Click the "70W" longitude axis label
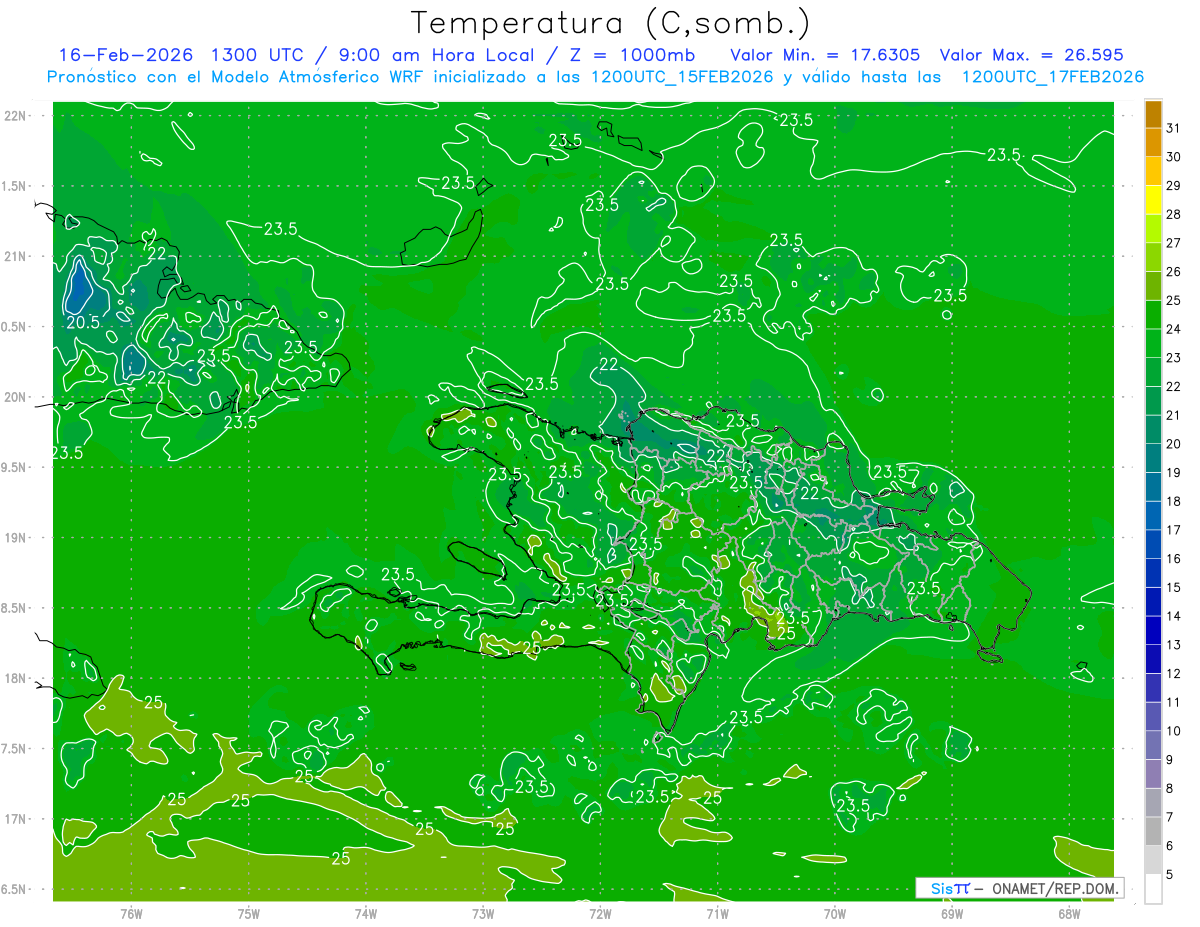 [835, 913]
